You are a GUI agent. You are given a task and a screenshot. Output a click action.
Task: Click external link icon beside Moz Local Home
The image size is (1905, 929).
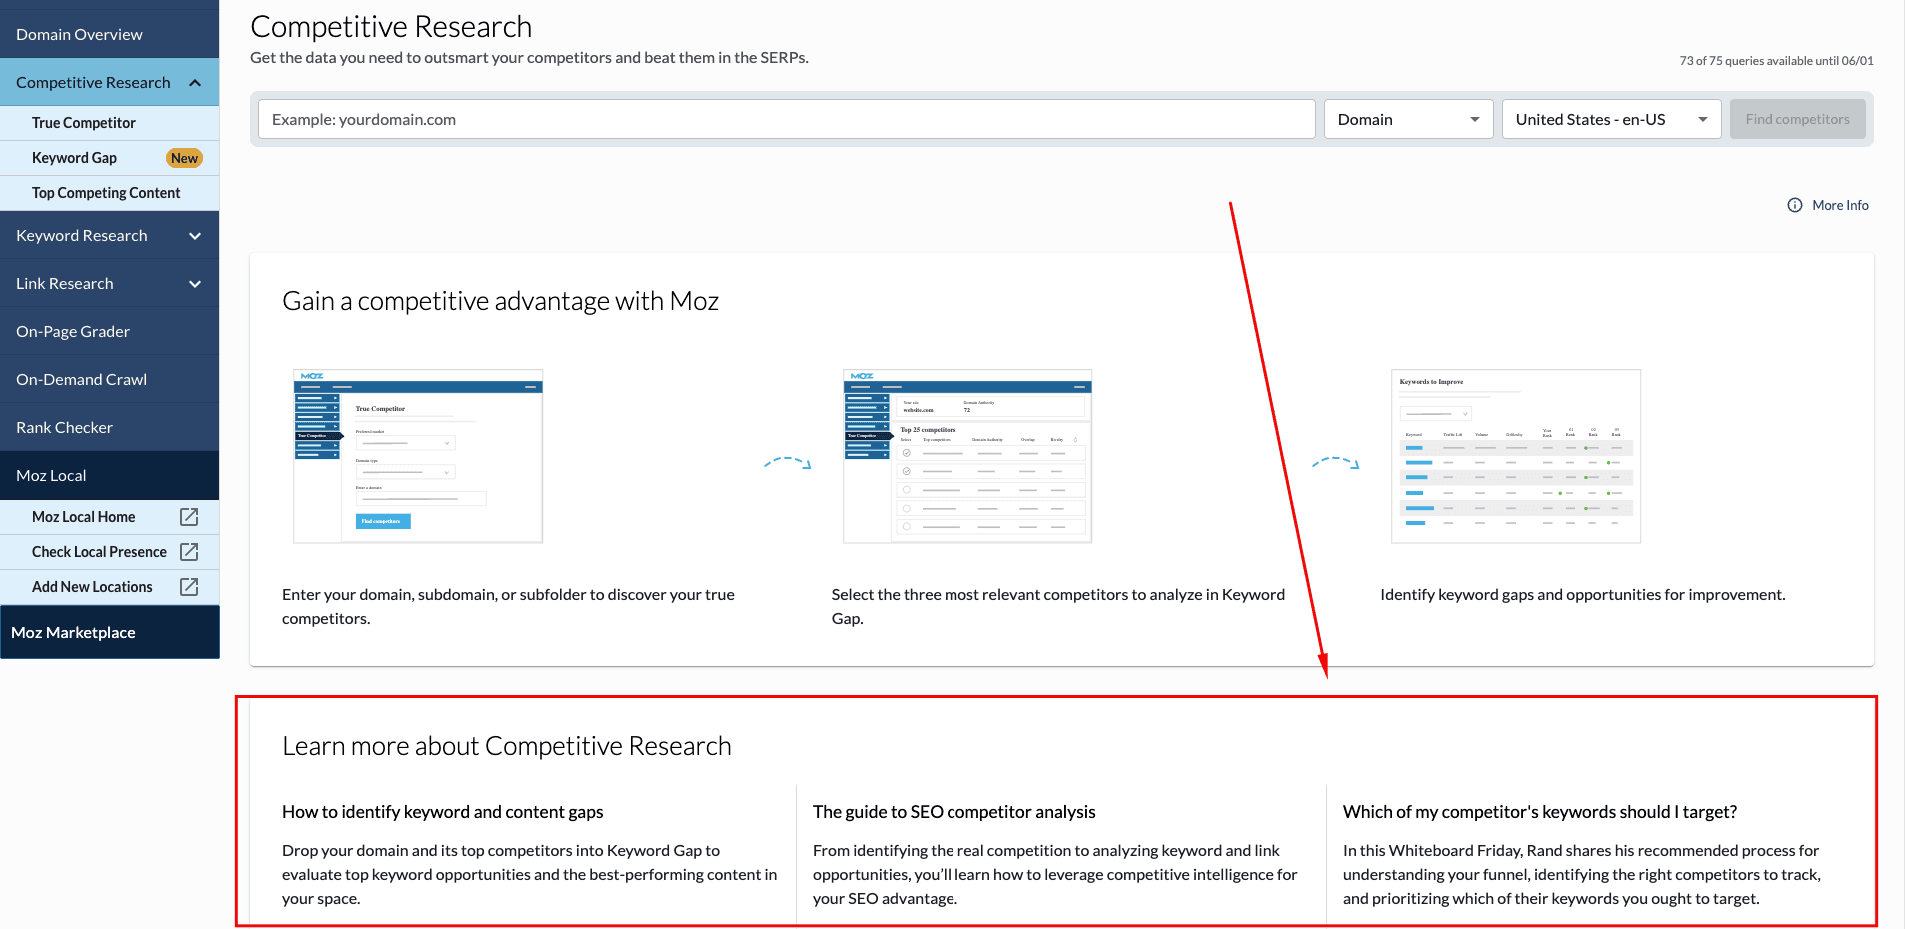tap(189, 517)
